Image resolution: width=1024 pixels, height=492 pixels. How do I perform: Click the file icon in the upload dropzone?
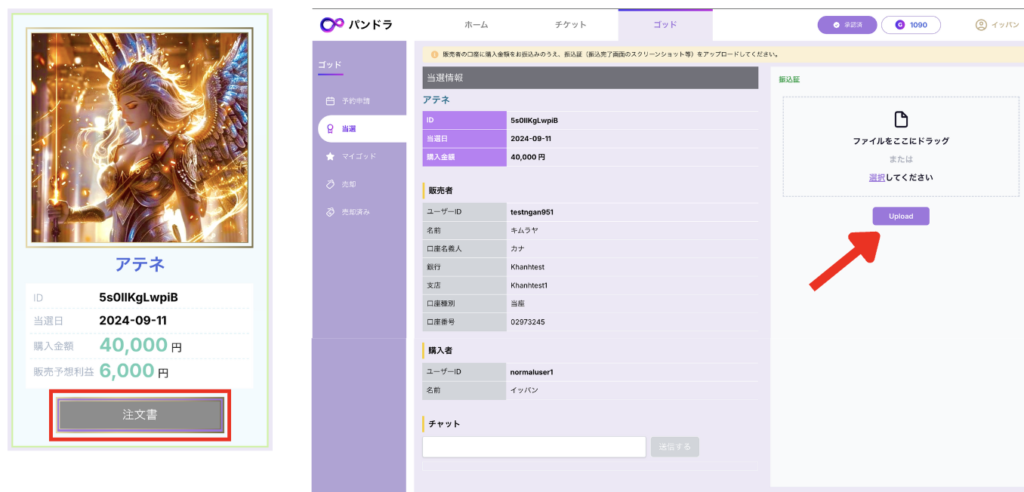900,120
